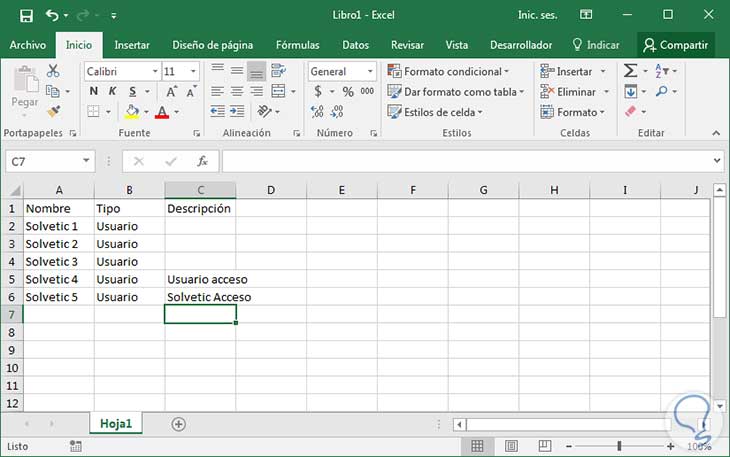Open font color dropdown arrow
730x457 pixels.
pyautogui.click(x=176, y=112)
